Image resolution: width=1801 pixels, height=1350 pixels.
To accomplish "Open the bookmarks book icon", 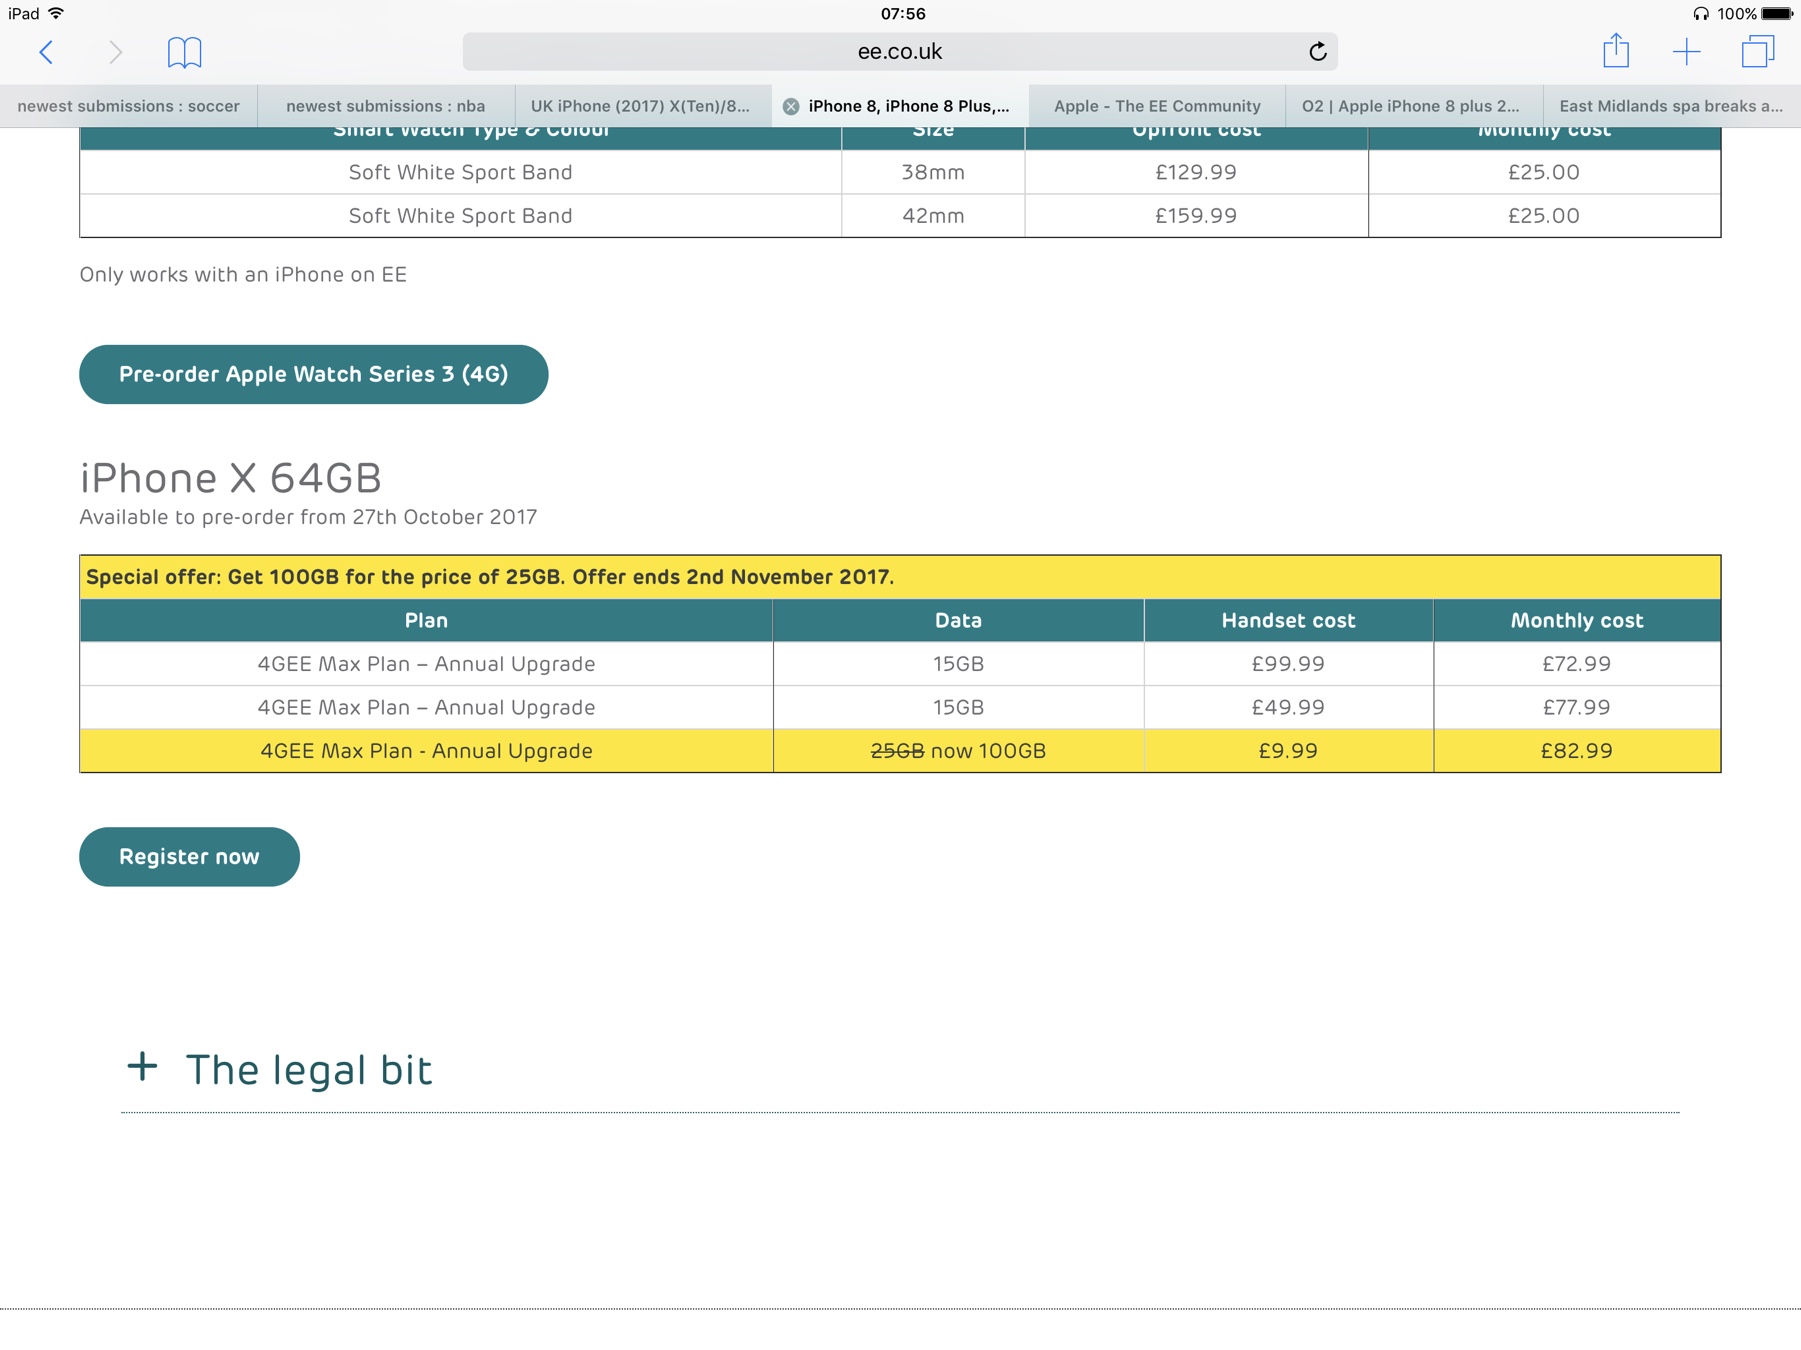I will 185,52.
